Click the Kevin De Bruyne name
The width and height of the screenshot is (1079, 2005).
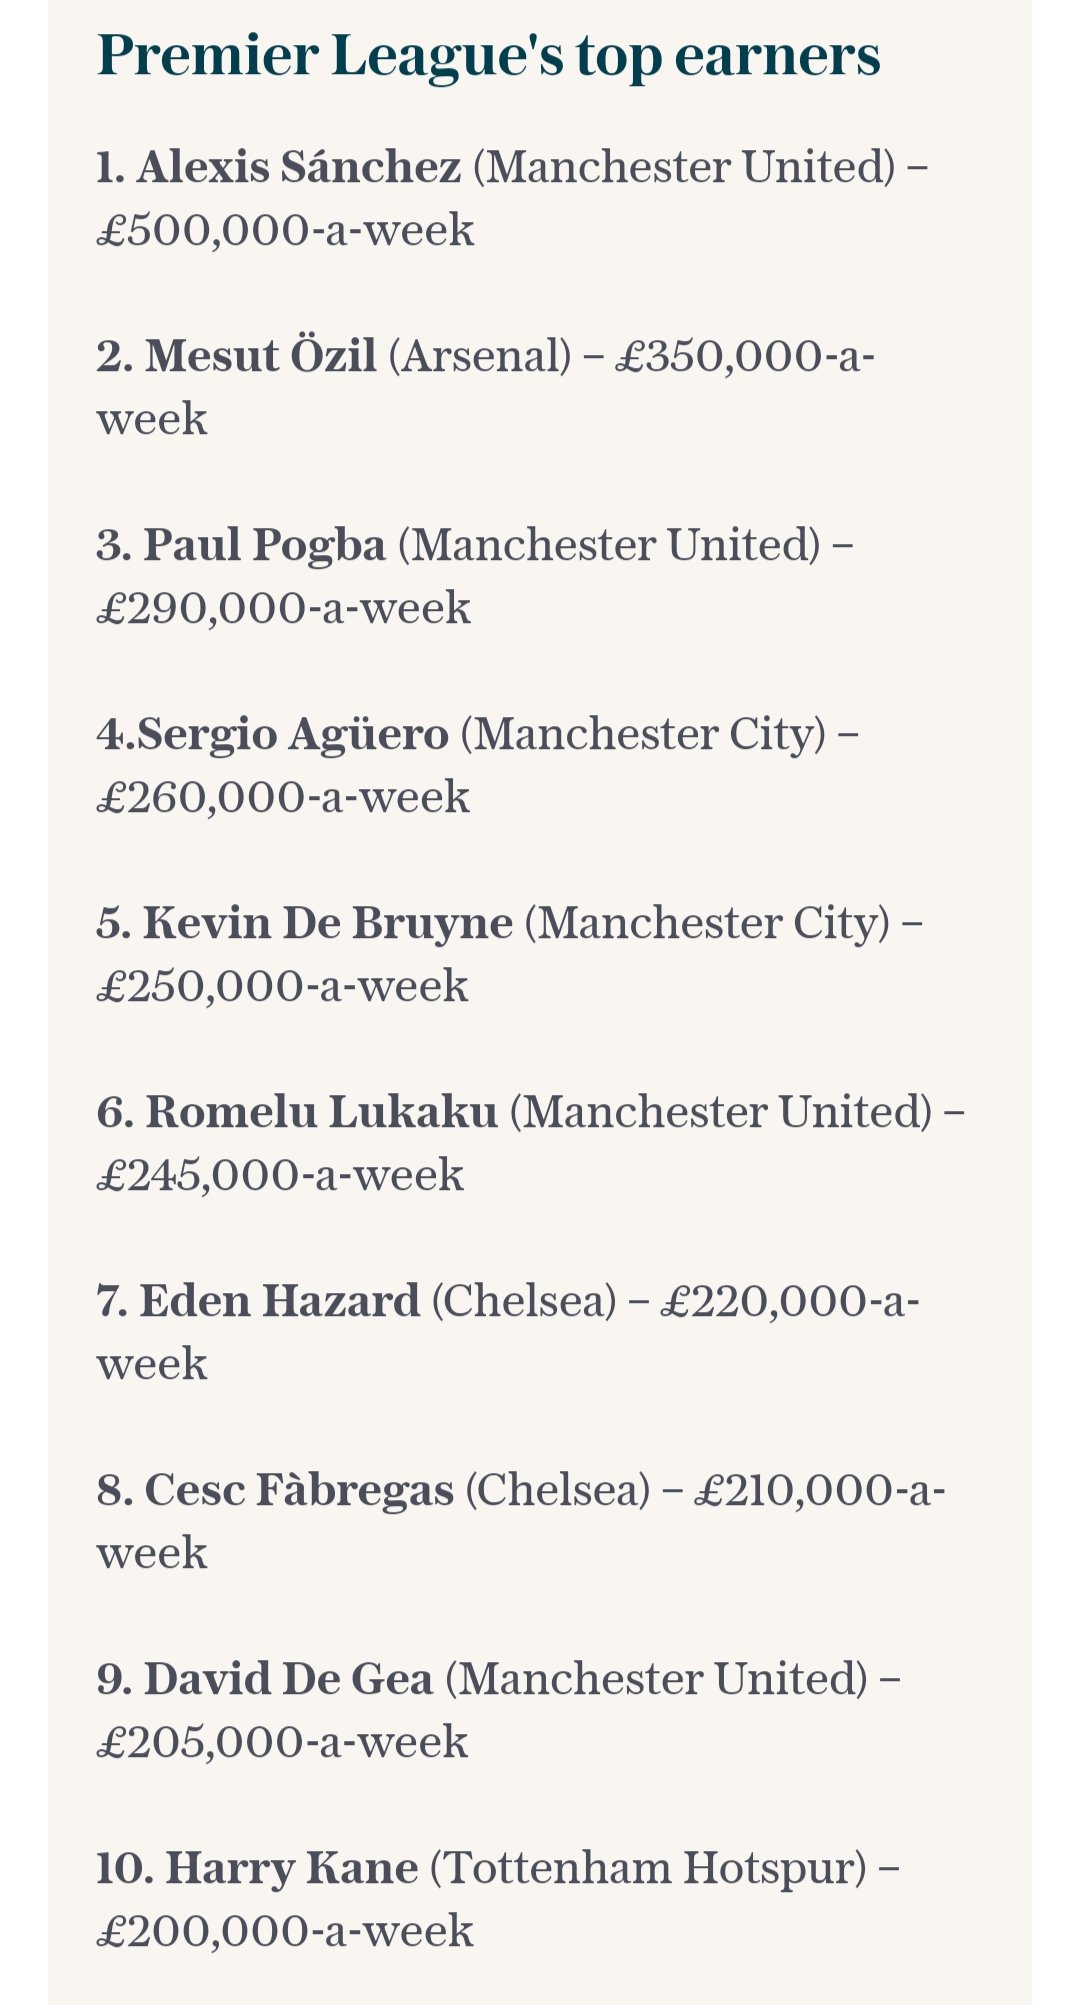click(327, 923)
